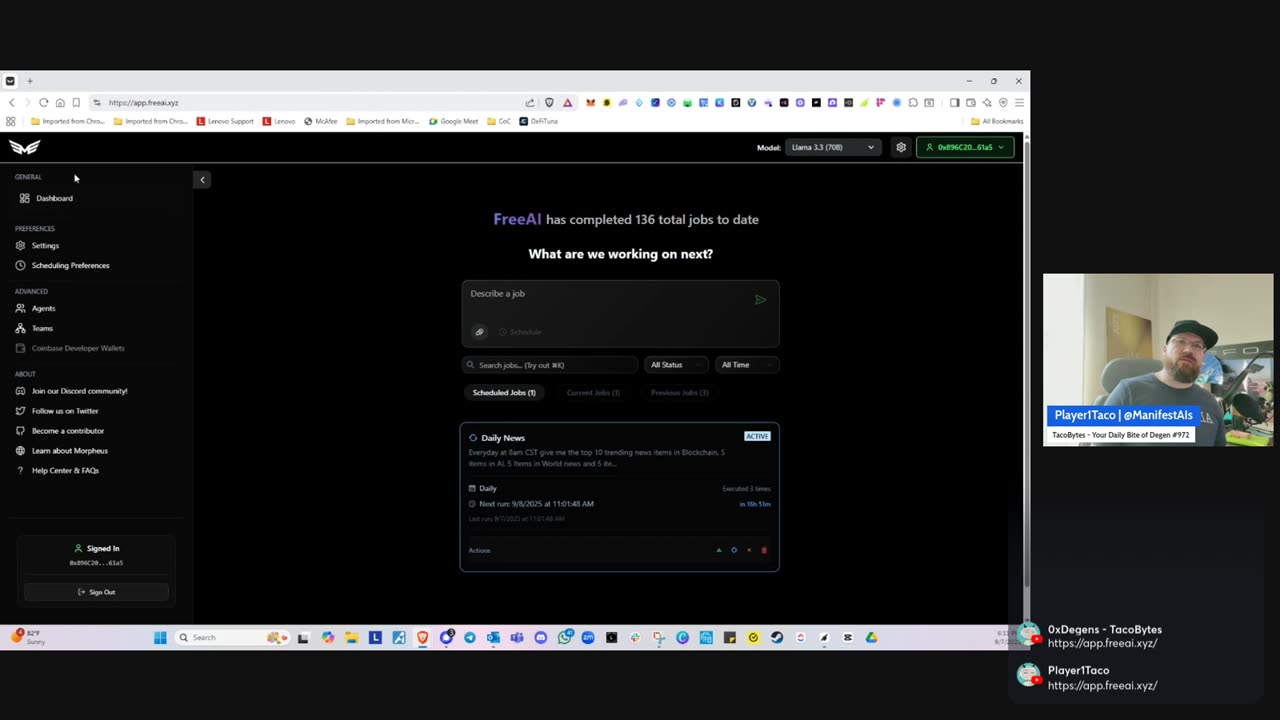1280x720 pixels.
Task: Open the McAfee bookmark
Action: point(321,121)
